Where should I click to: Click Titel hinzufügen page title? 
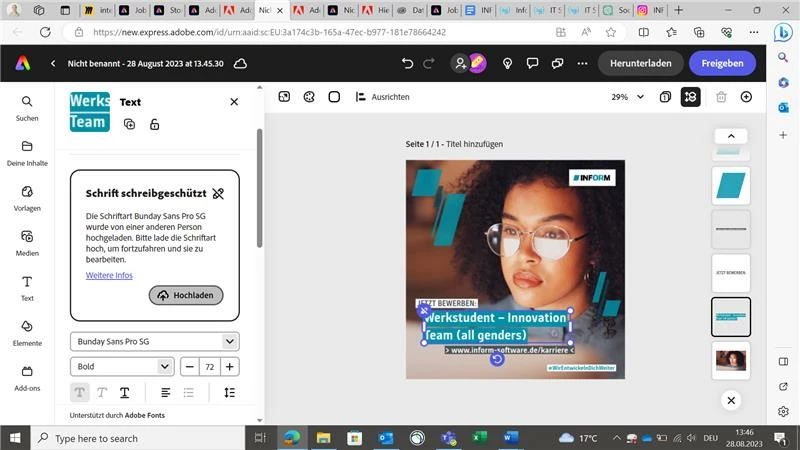coord(474,144)
